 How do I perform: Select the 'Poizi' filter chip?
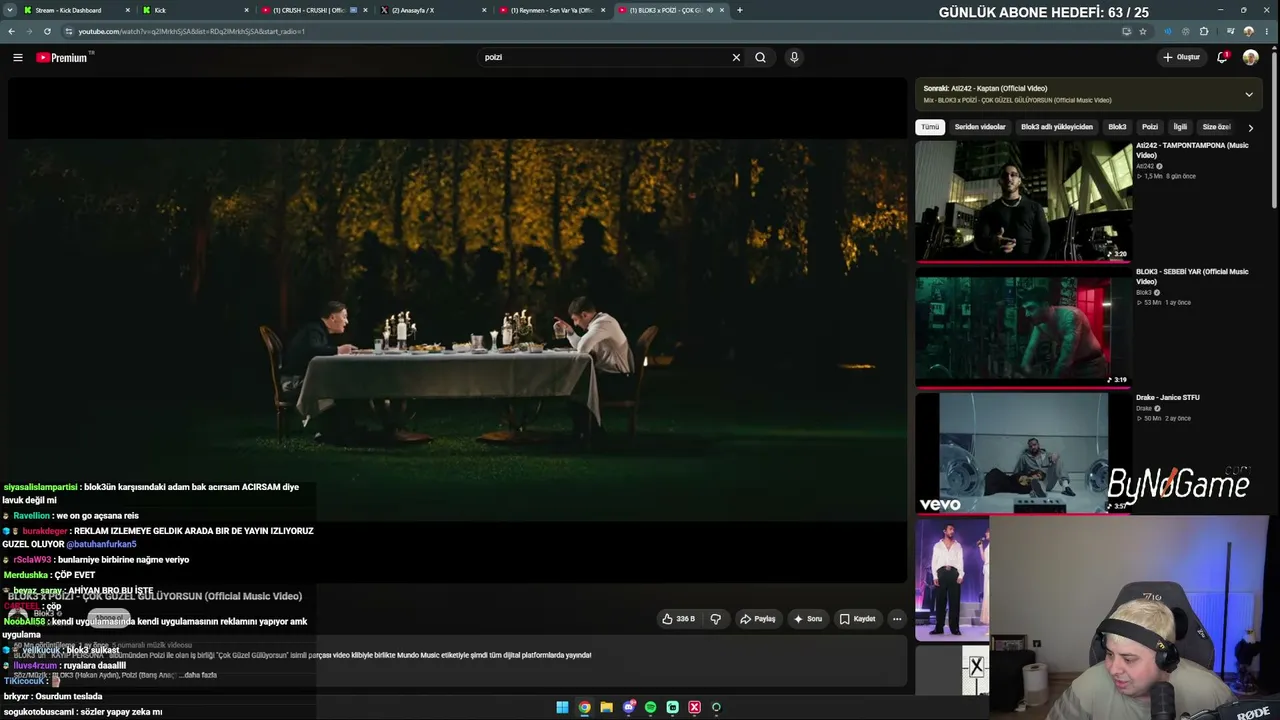pos(1150,127)
